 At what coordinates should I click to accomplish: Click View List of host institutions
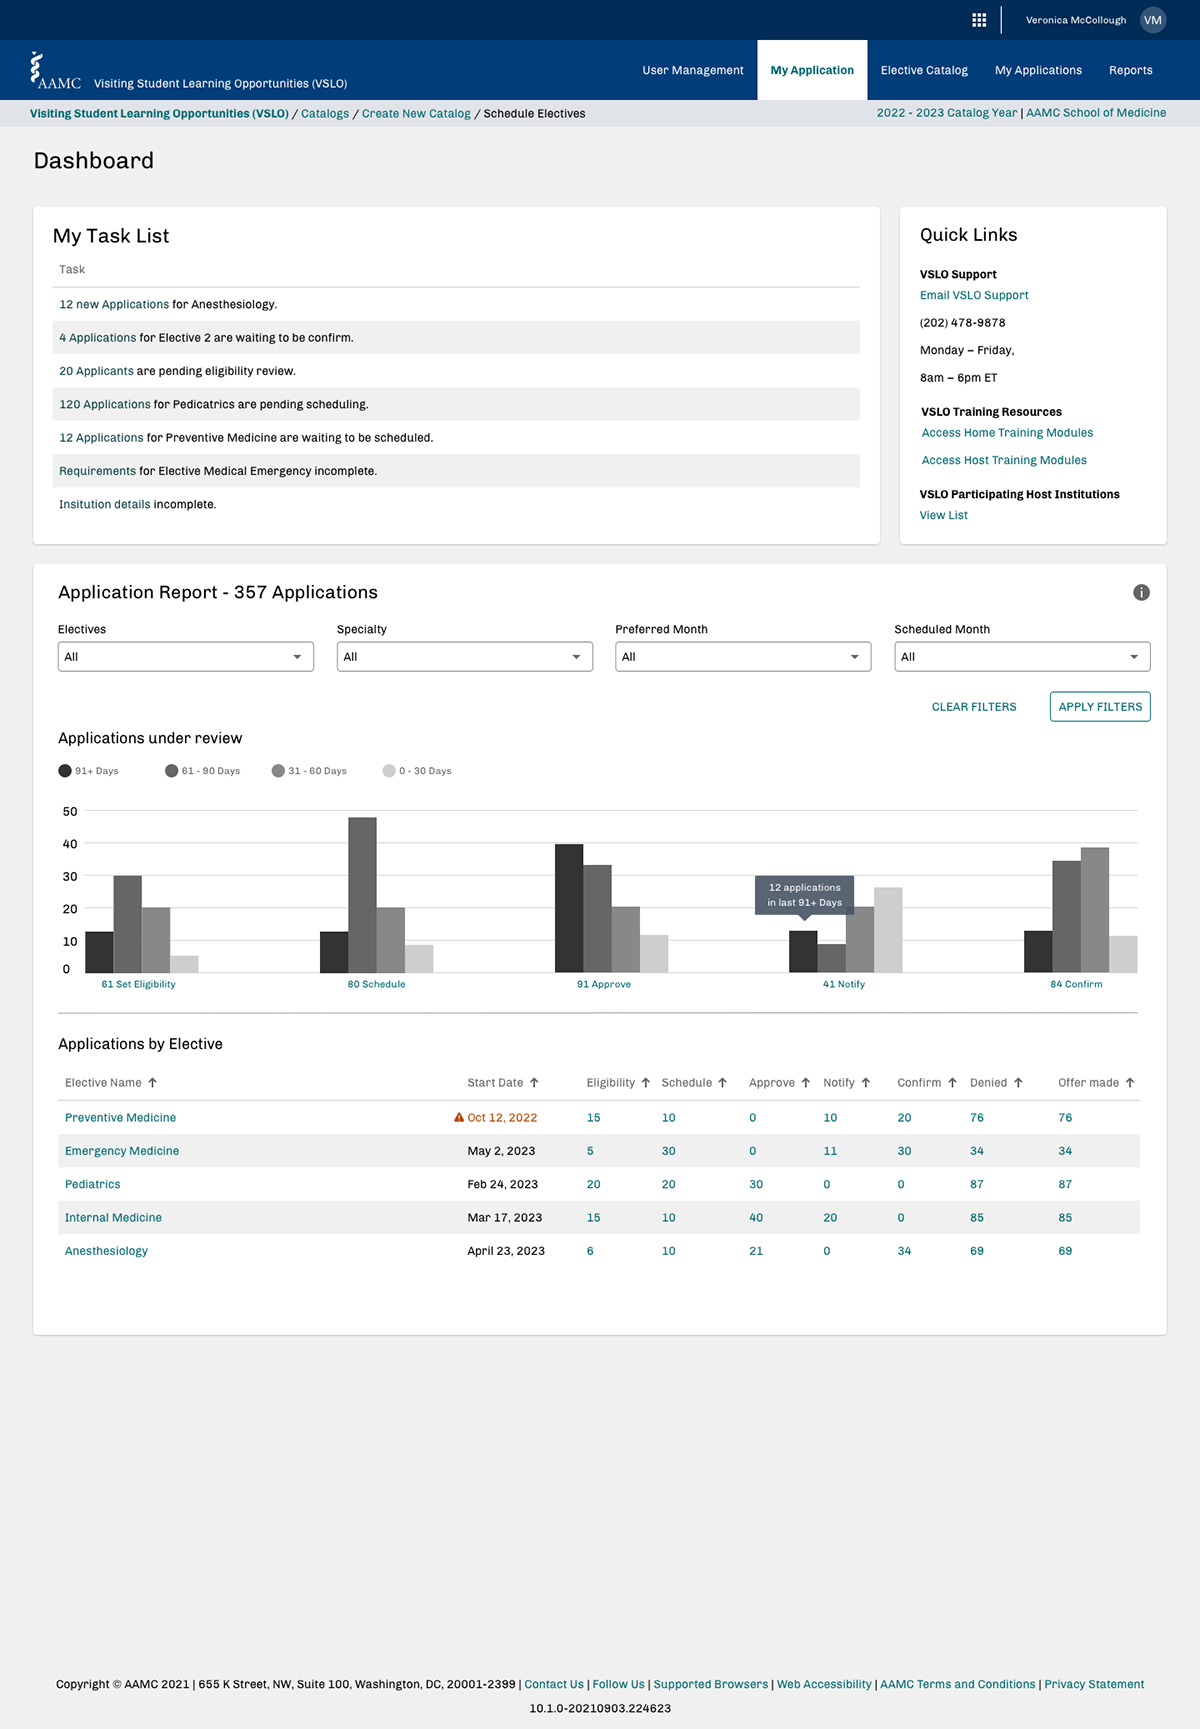click(944, 515)
